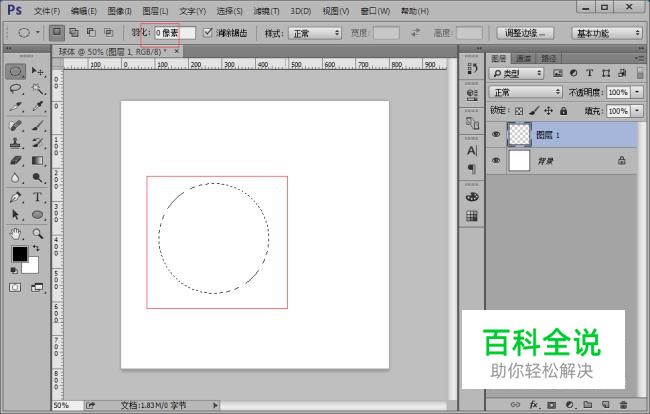The image size is (650, 414).
Task: Hide the 背景 layer with eye icon
Action: 496,160
